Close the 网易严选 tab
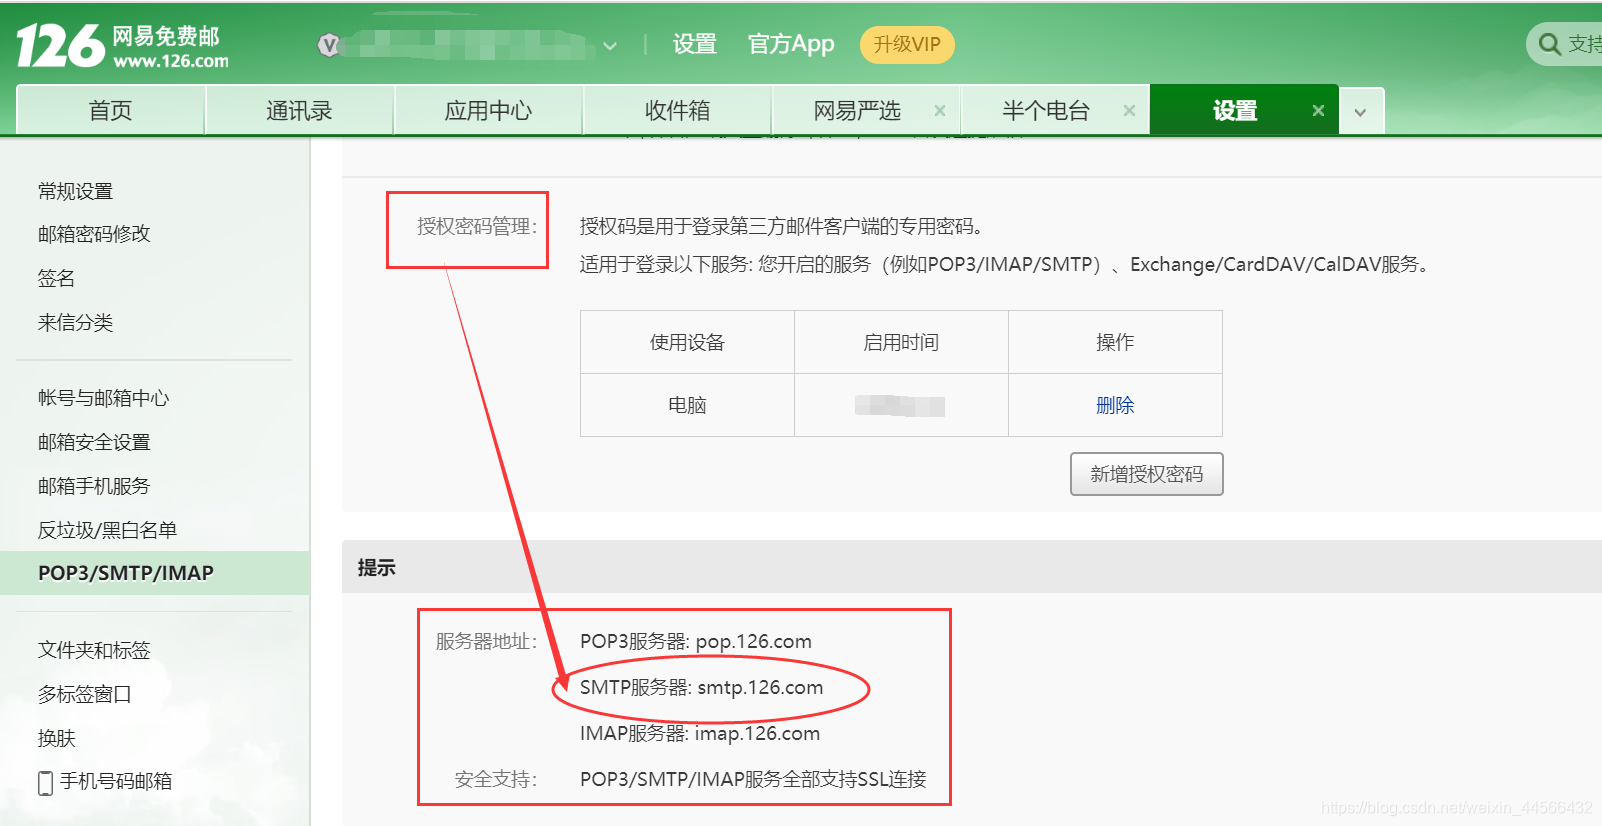 click(940, 111)
